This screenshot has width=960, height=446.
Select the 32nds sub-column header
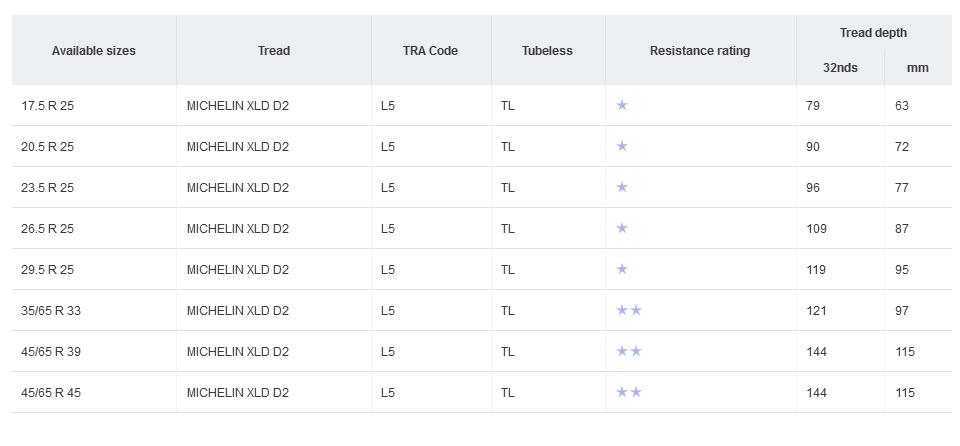840,68
